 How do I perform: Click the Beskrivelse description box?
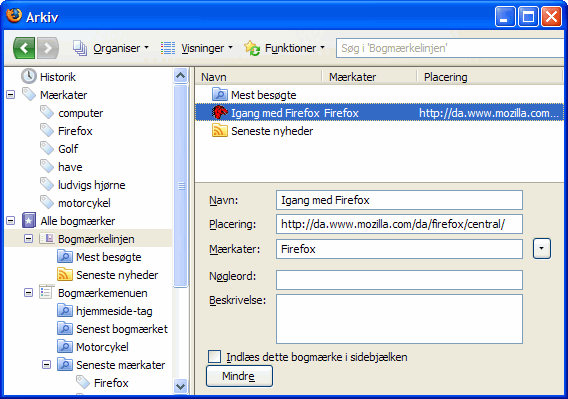pos(399,319)
